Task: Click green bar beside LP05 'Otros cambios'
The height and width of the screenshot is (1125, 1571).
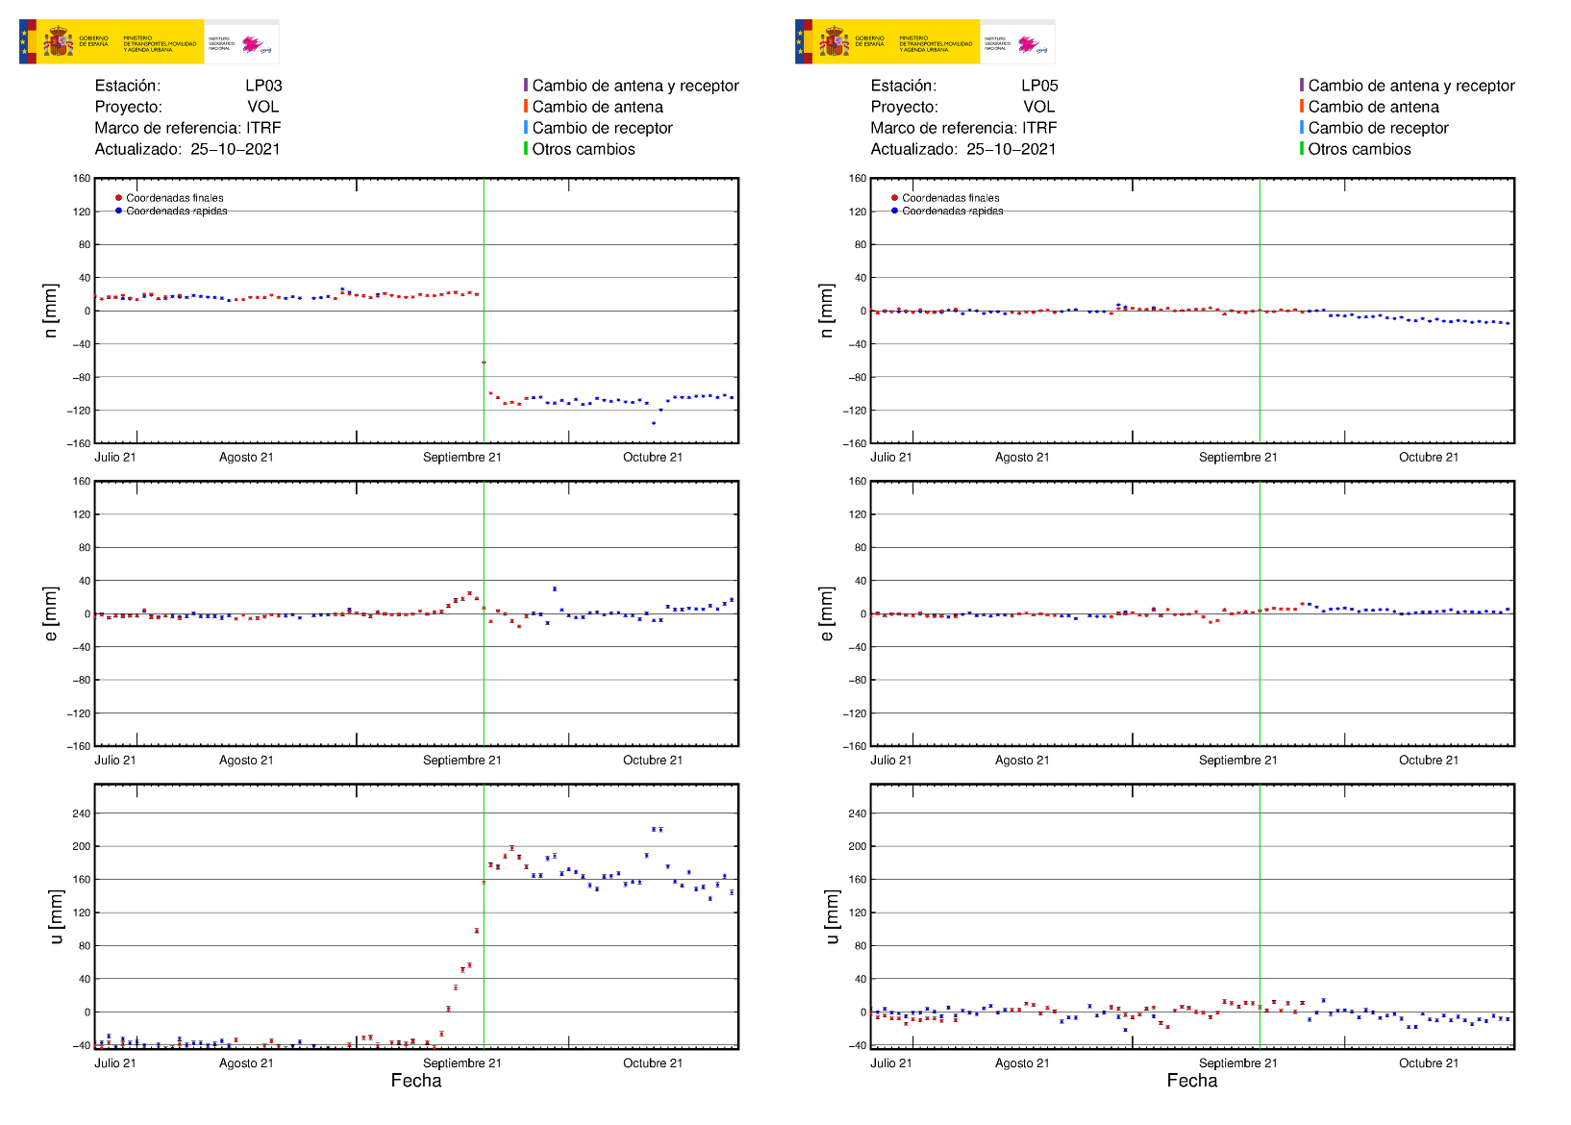Action: [x=1302, y=148]
